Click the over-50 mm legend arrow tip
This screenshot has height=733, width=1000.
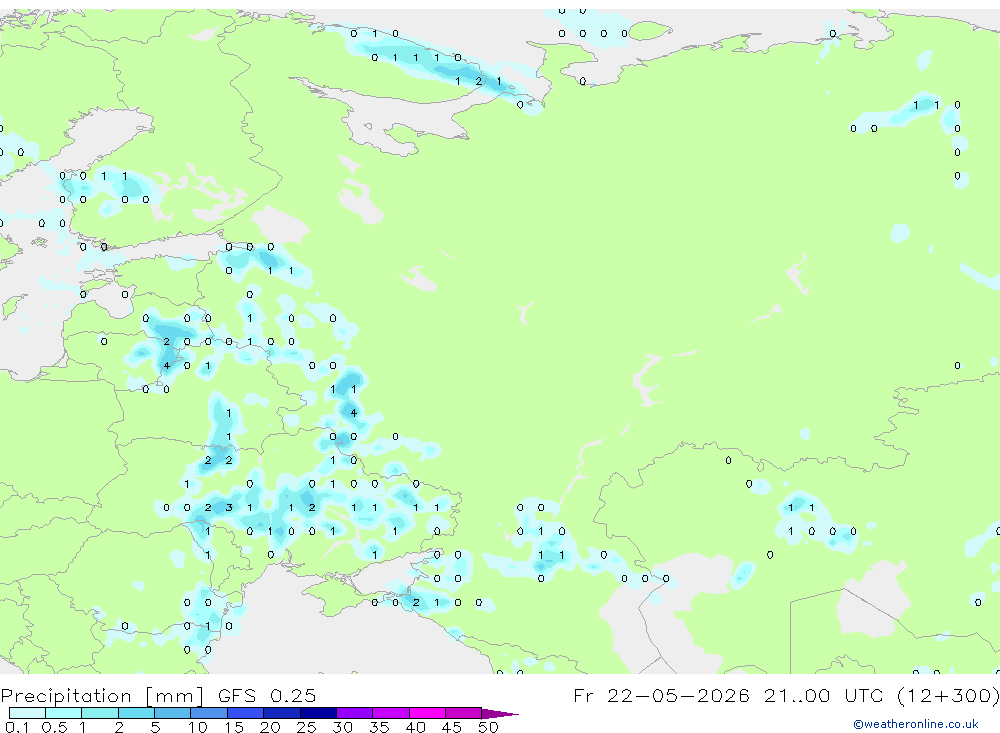[x=501, y=714]
